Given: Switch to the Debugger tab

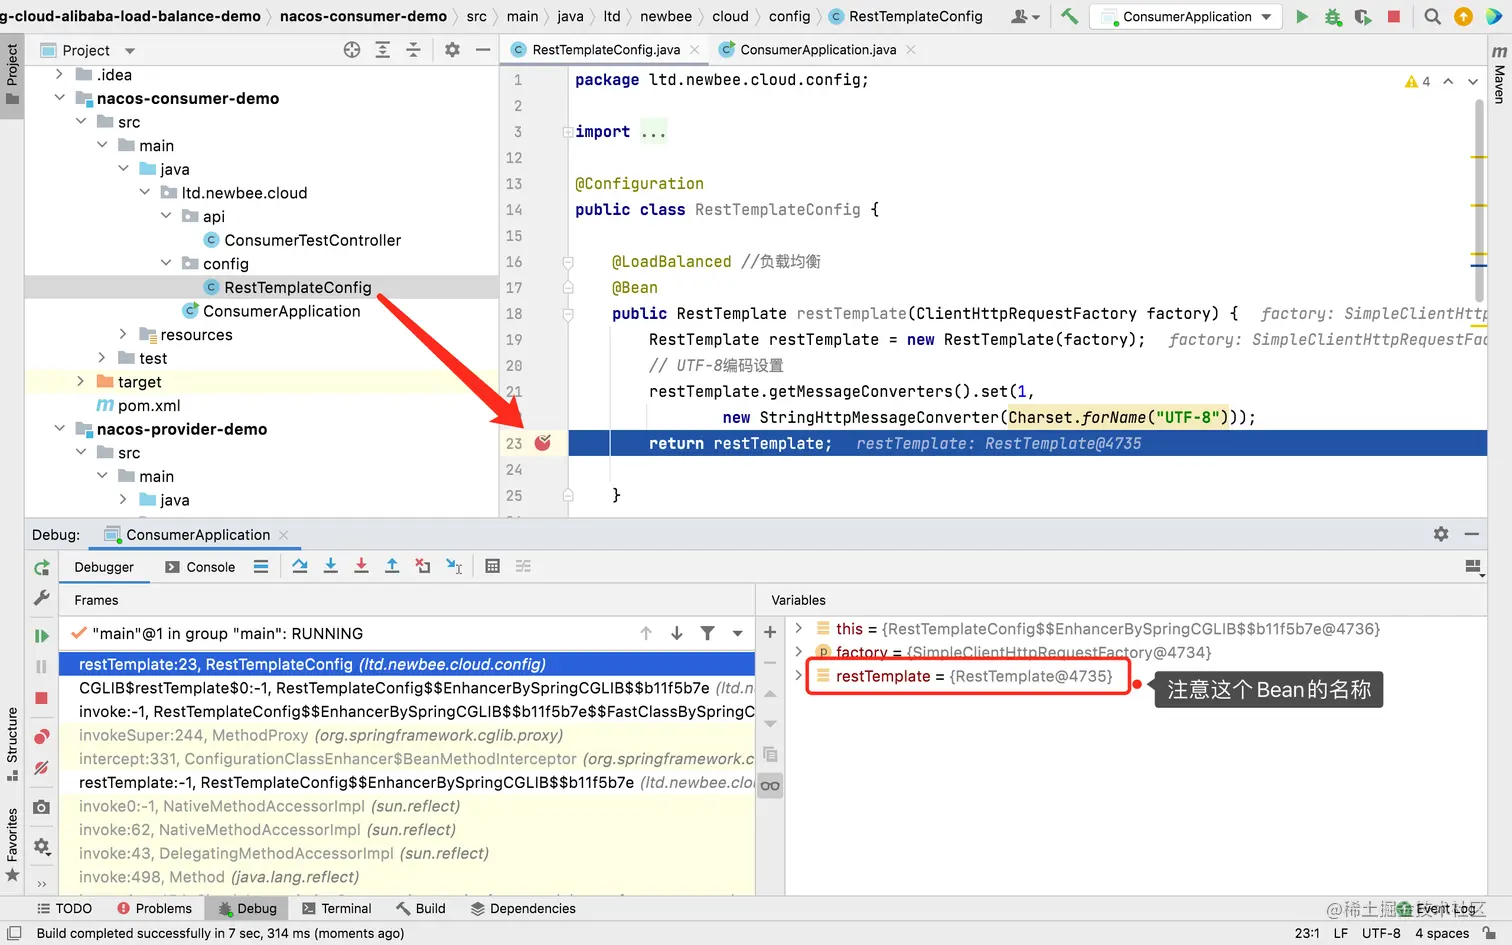Looking at the screenshot, I should point(104,567).
